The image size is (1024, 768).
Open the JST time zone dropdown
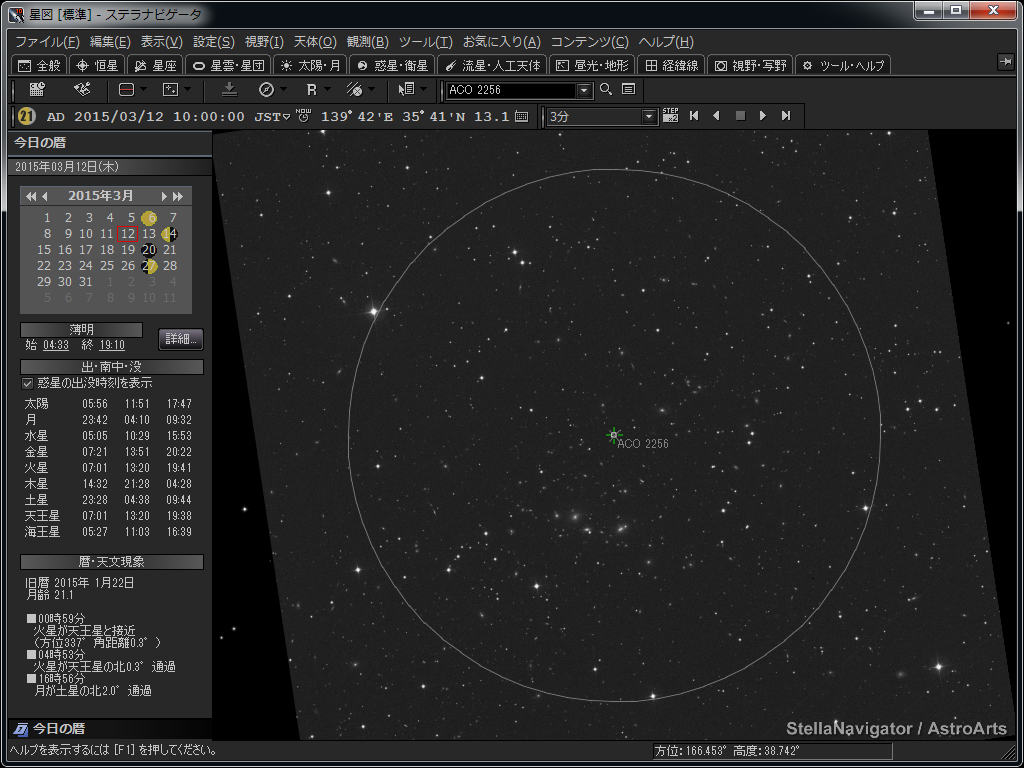(286, 117)
